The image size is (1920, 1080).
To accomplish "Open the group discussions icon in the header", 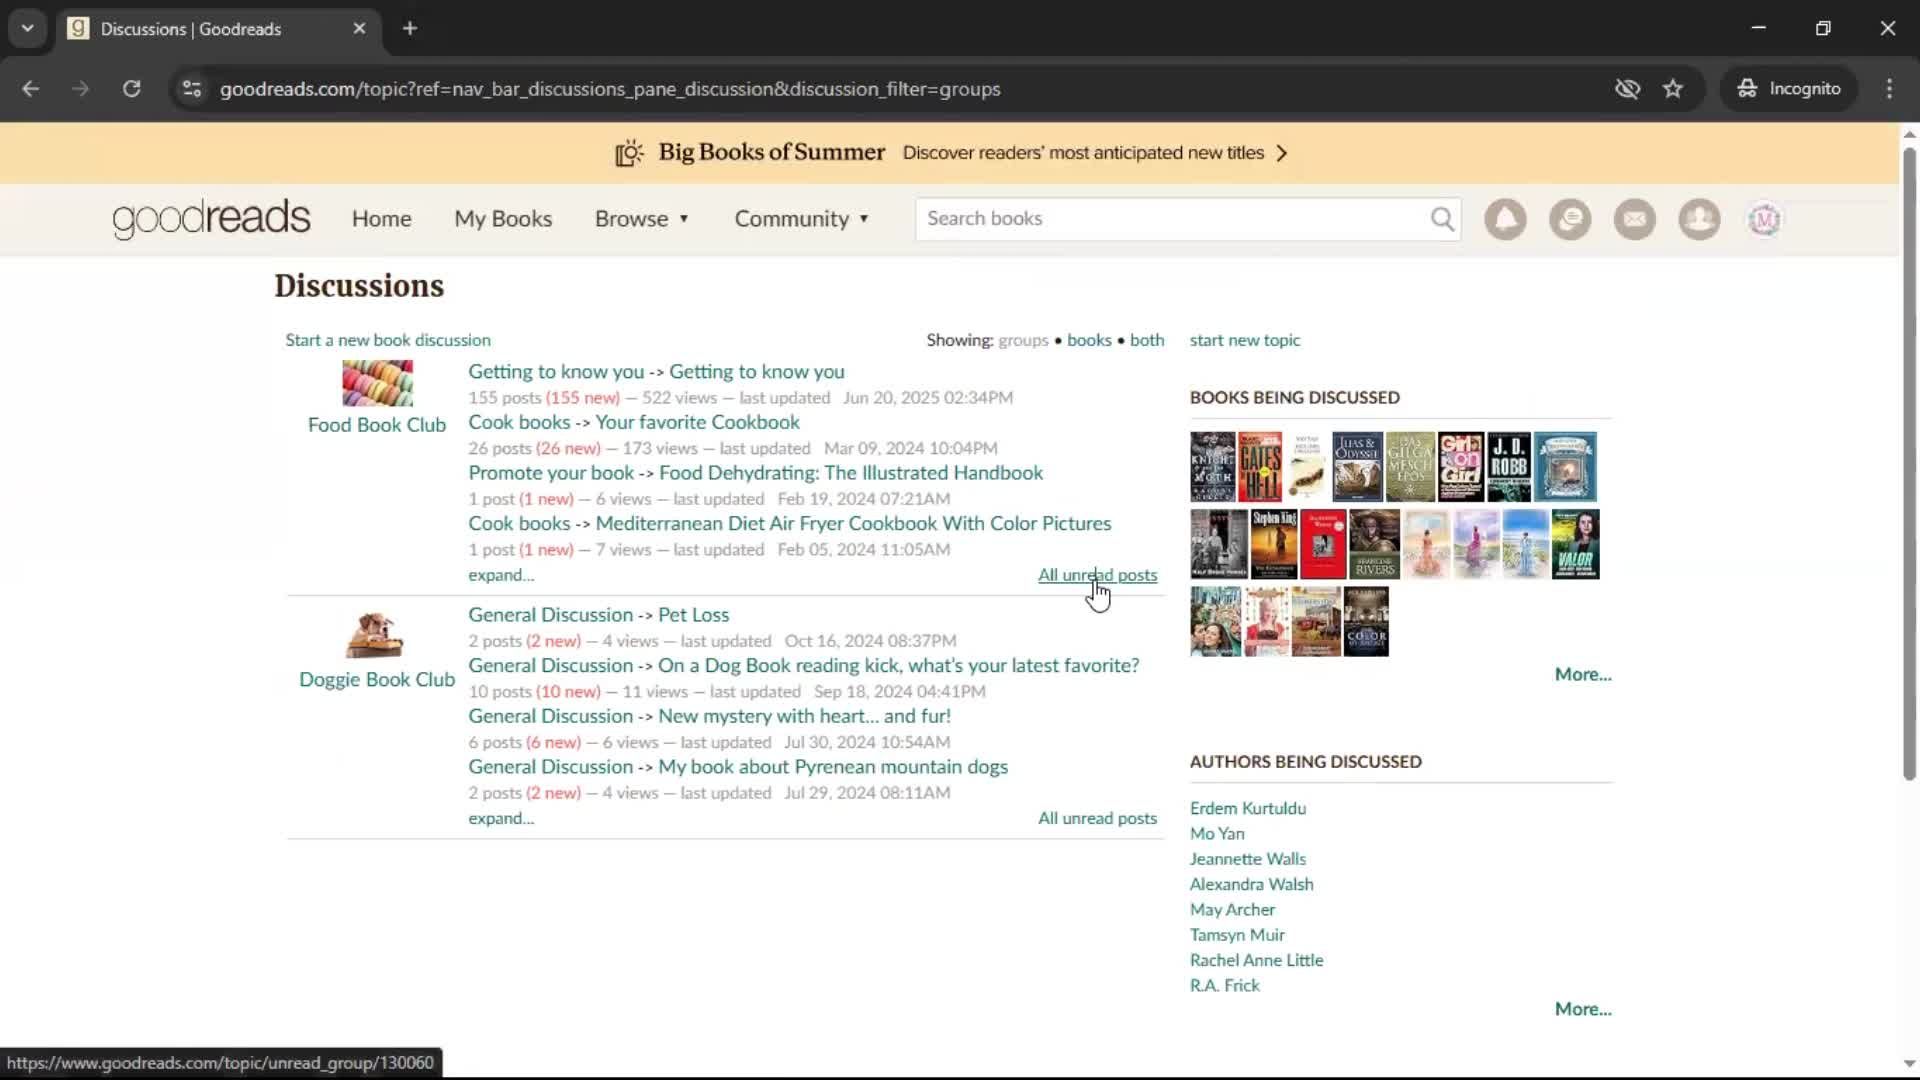I will (1570, 219).
